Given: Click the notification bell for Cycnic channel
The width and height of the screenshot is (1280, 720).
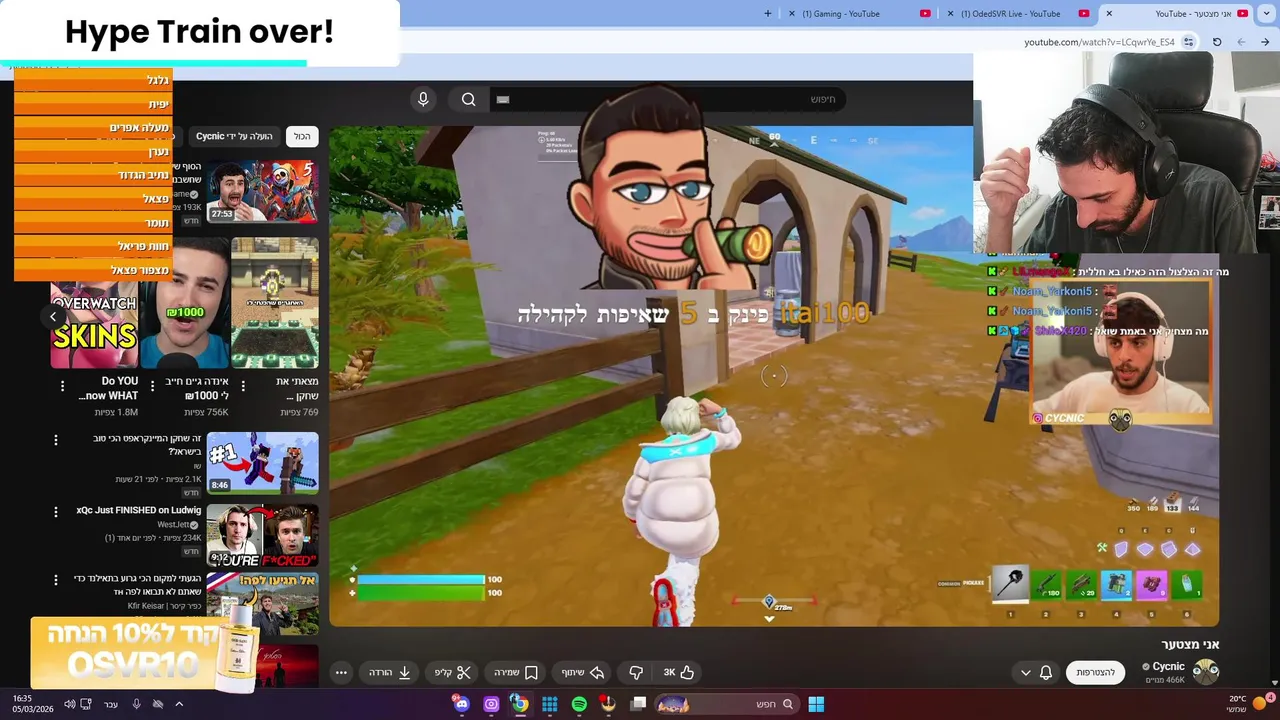Looking at the screenshot, I should 1046,673.
